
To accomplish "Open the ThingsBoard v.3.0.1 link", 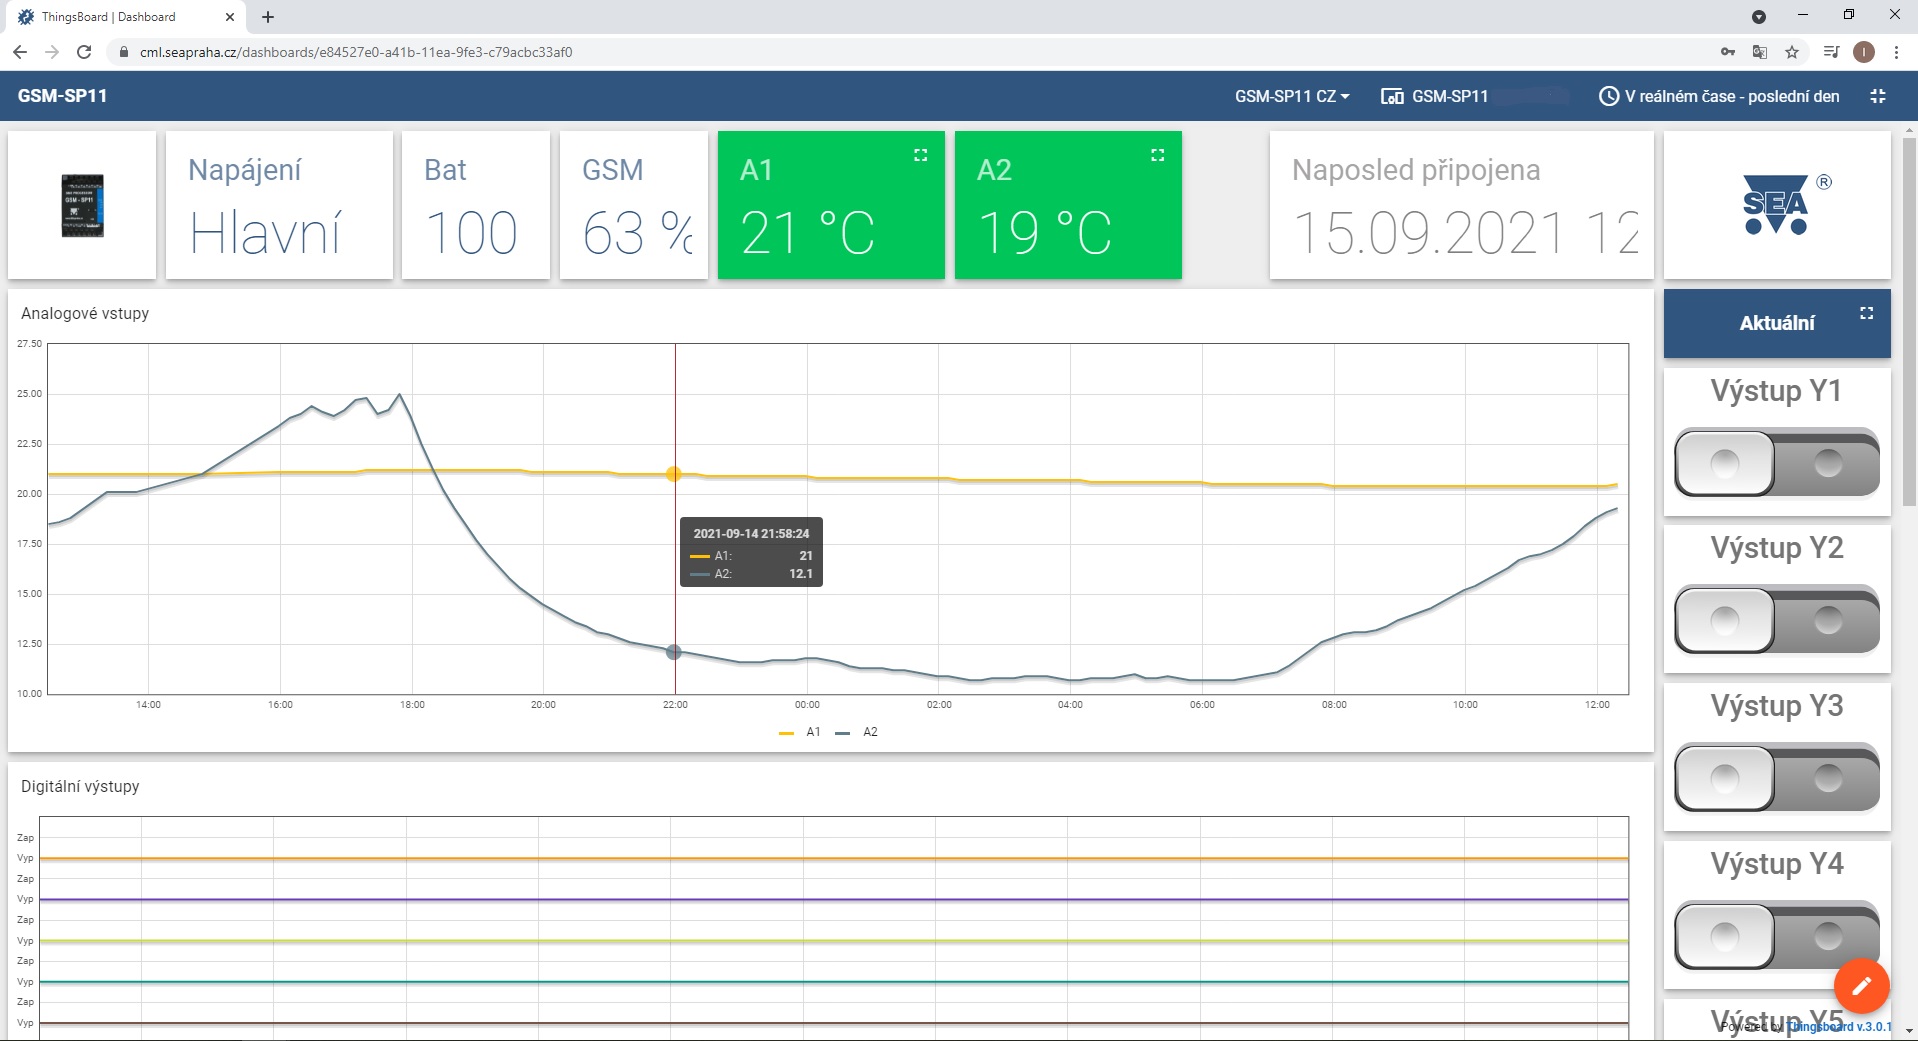I will pos(1838,1026).
